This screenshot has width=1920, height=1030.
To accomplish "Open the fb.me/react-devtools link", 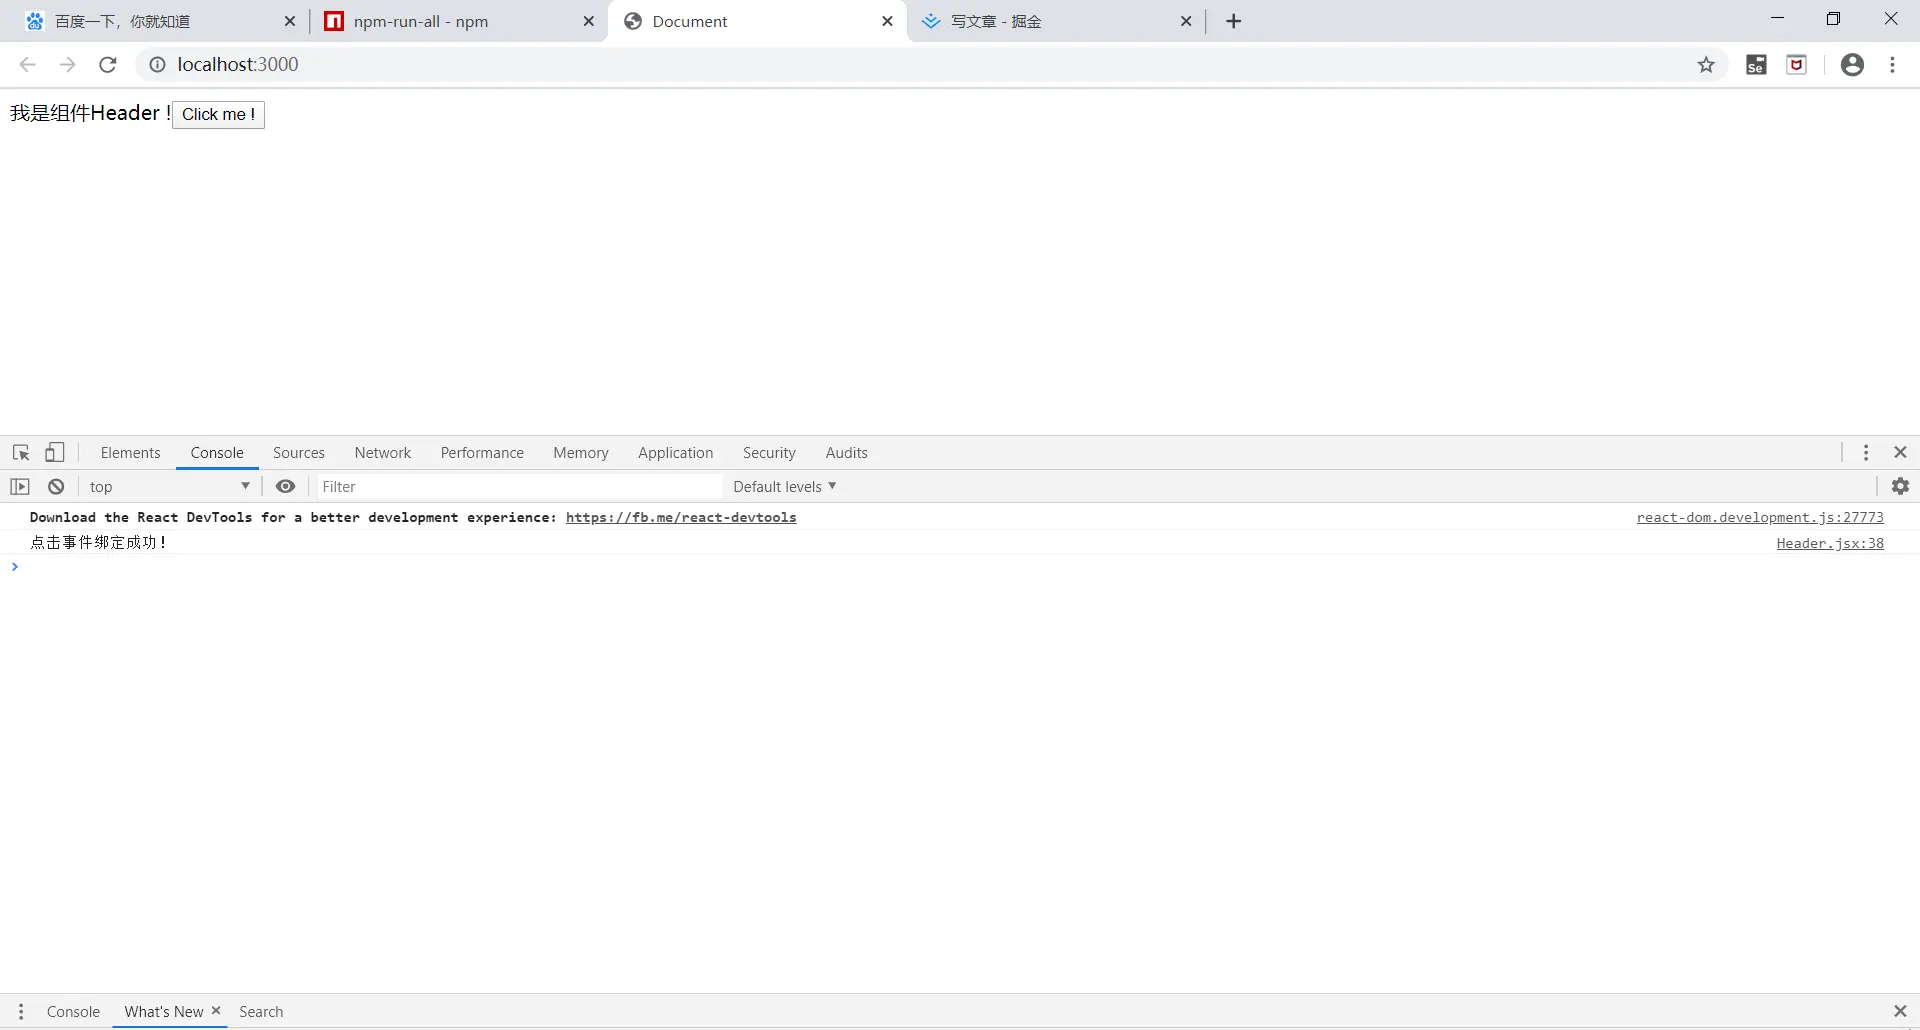I will coord(681,517).
